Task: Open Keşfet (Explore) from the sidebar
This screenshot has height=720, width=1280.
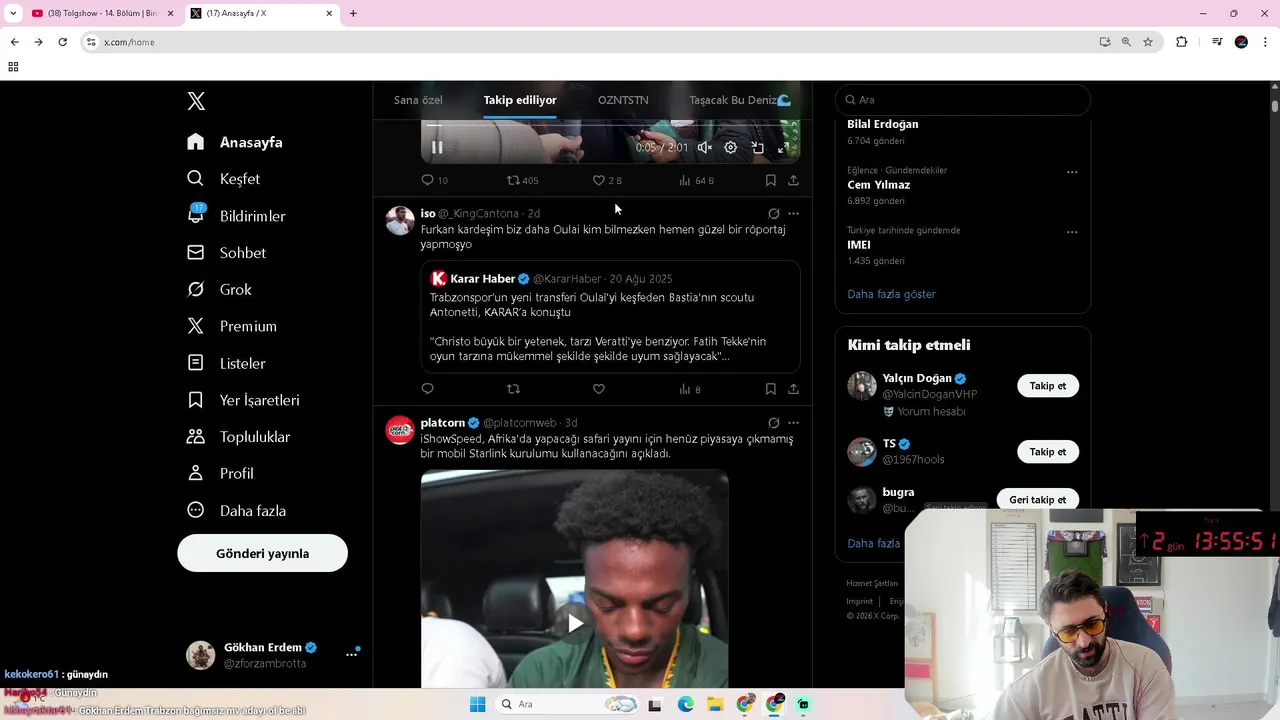Action: 224,179
